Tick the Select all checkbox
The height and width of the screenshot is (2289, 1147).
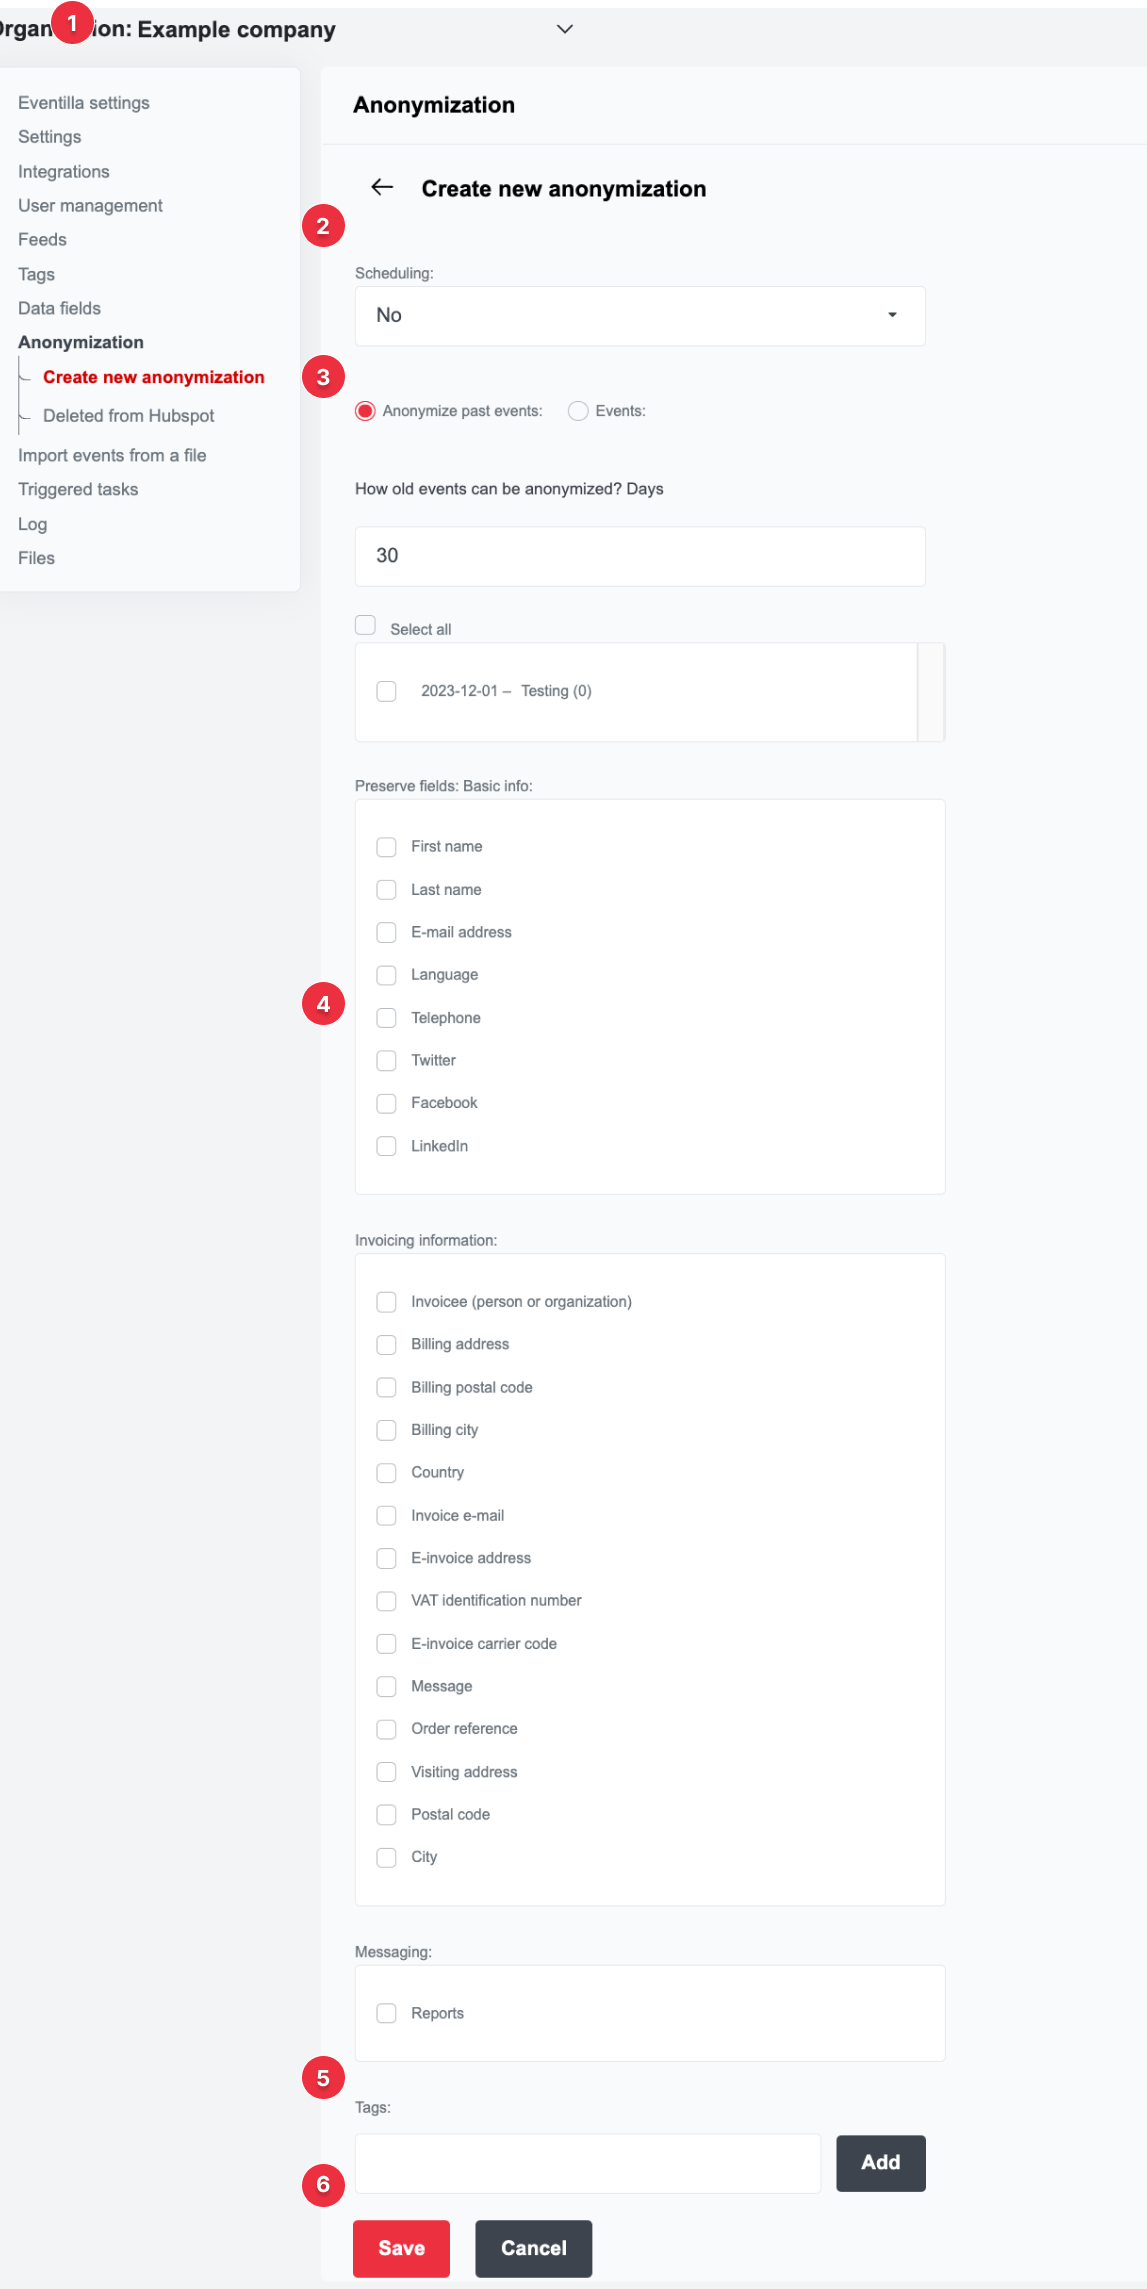coord(366,625)
